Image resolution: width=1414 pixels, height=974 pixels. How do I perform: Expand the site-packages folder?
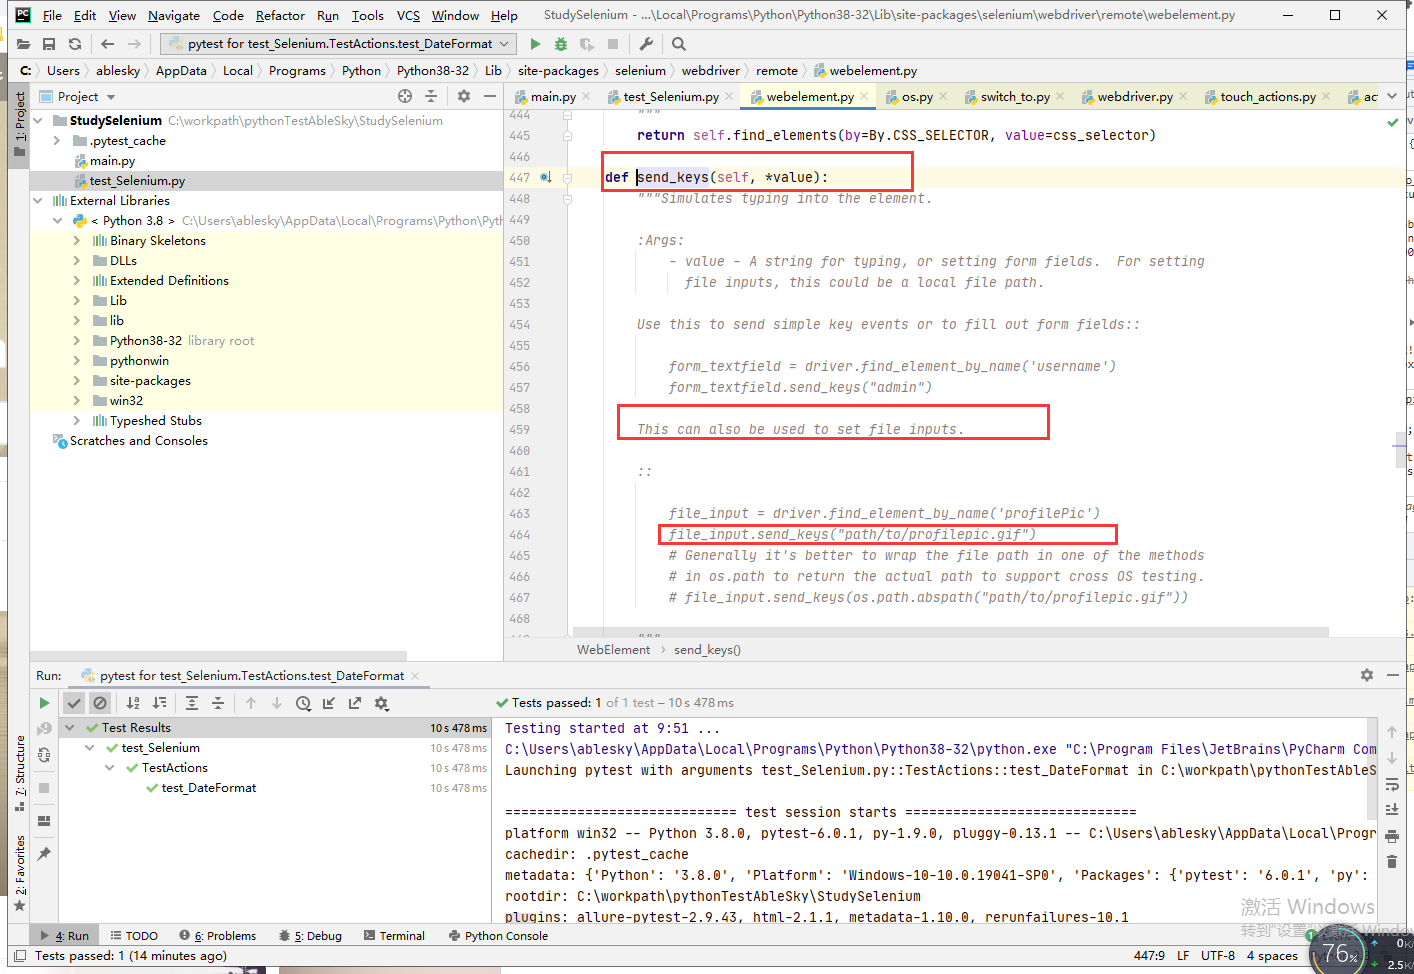pos(77,380)
